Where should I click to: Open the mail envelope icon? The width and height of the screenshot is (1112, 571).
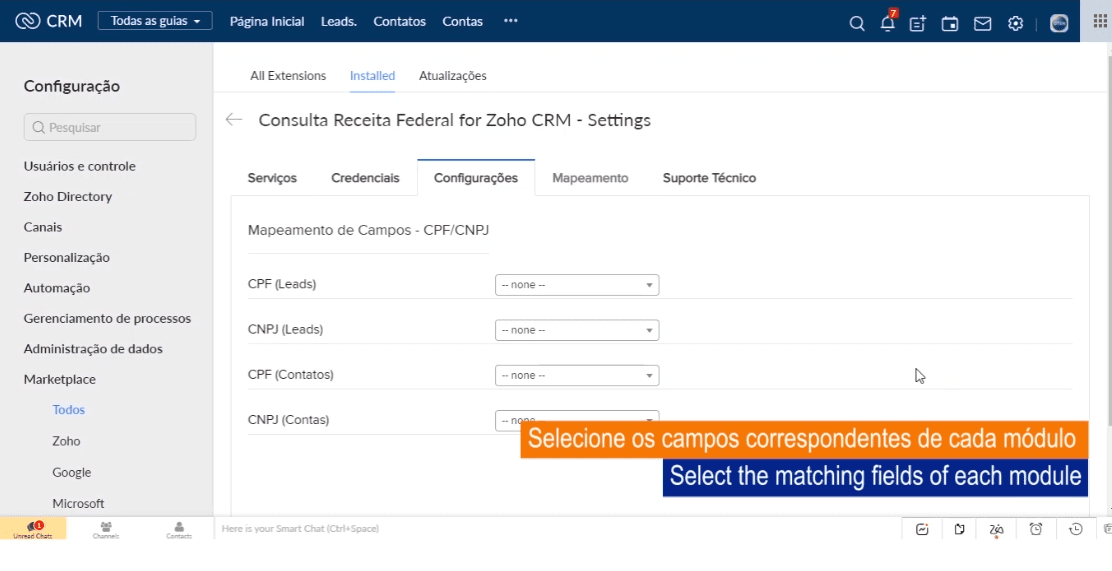982,24
